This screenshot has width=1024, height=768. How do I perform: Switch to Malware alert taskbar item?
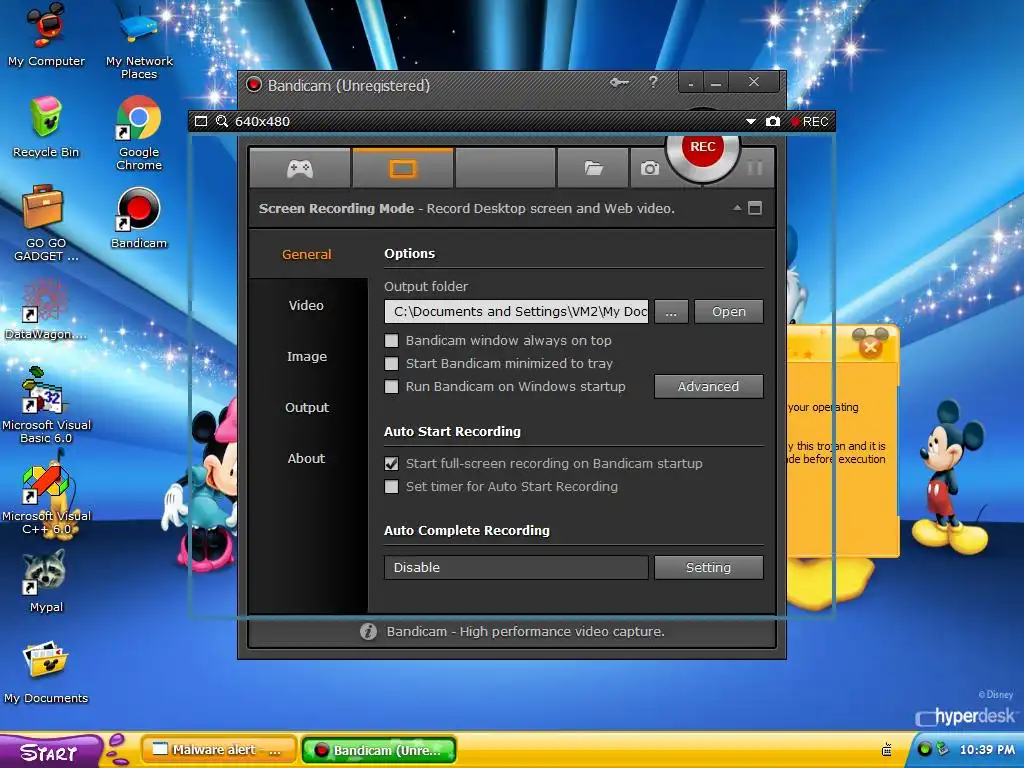pos(219,750)
